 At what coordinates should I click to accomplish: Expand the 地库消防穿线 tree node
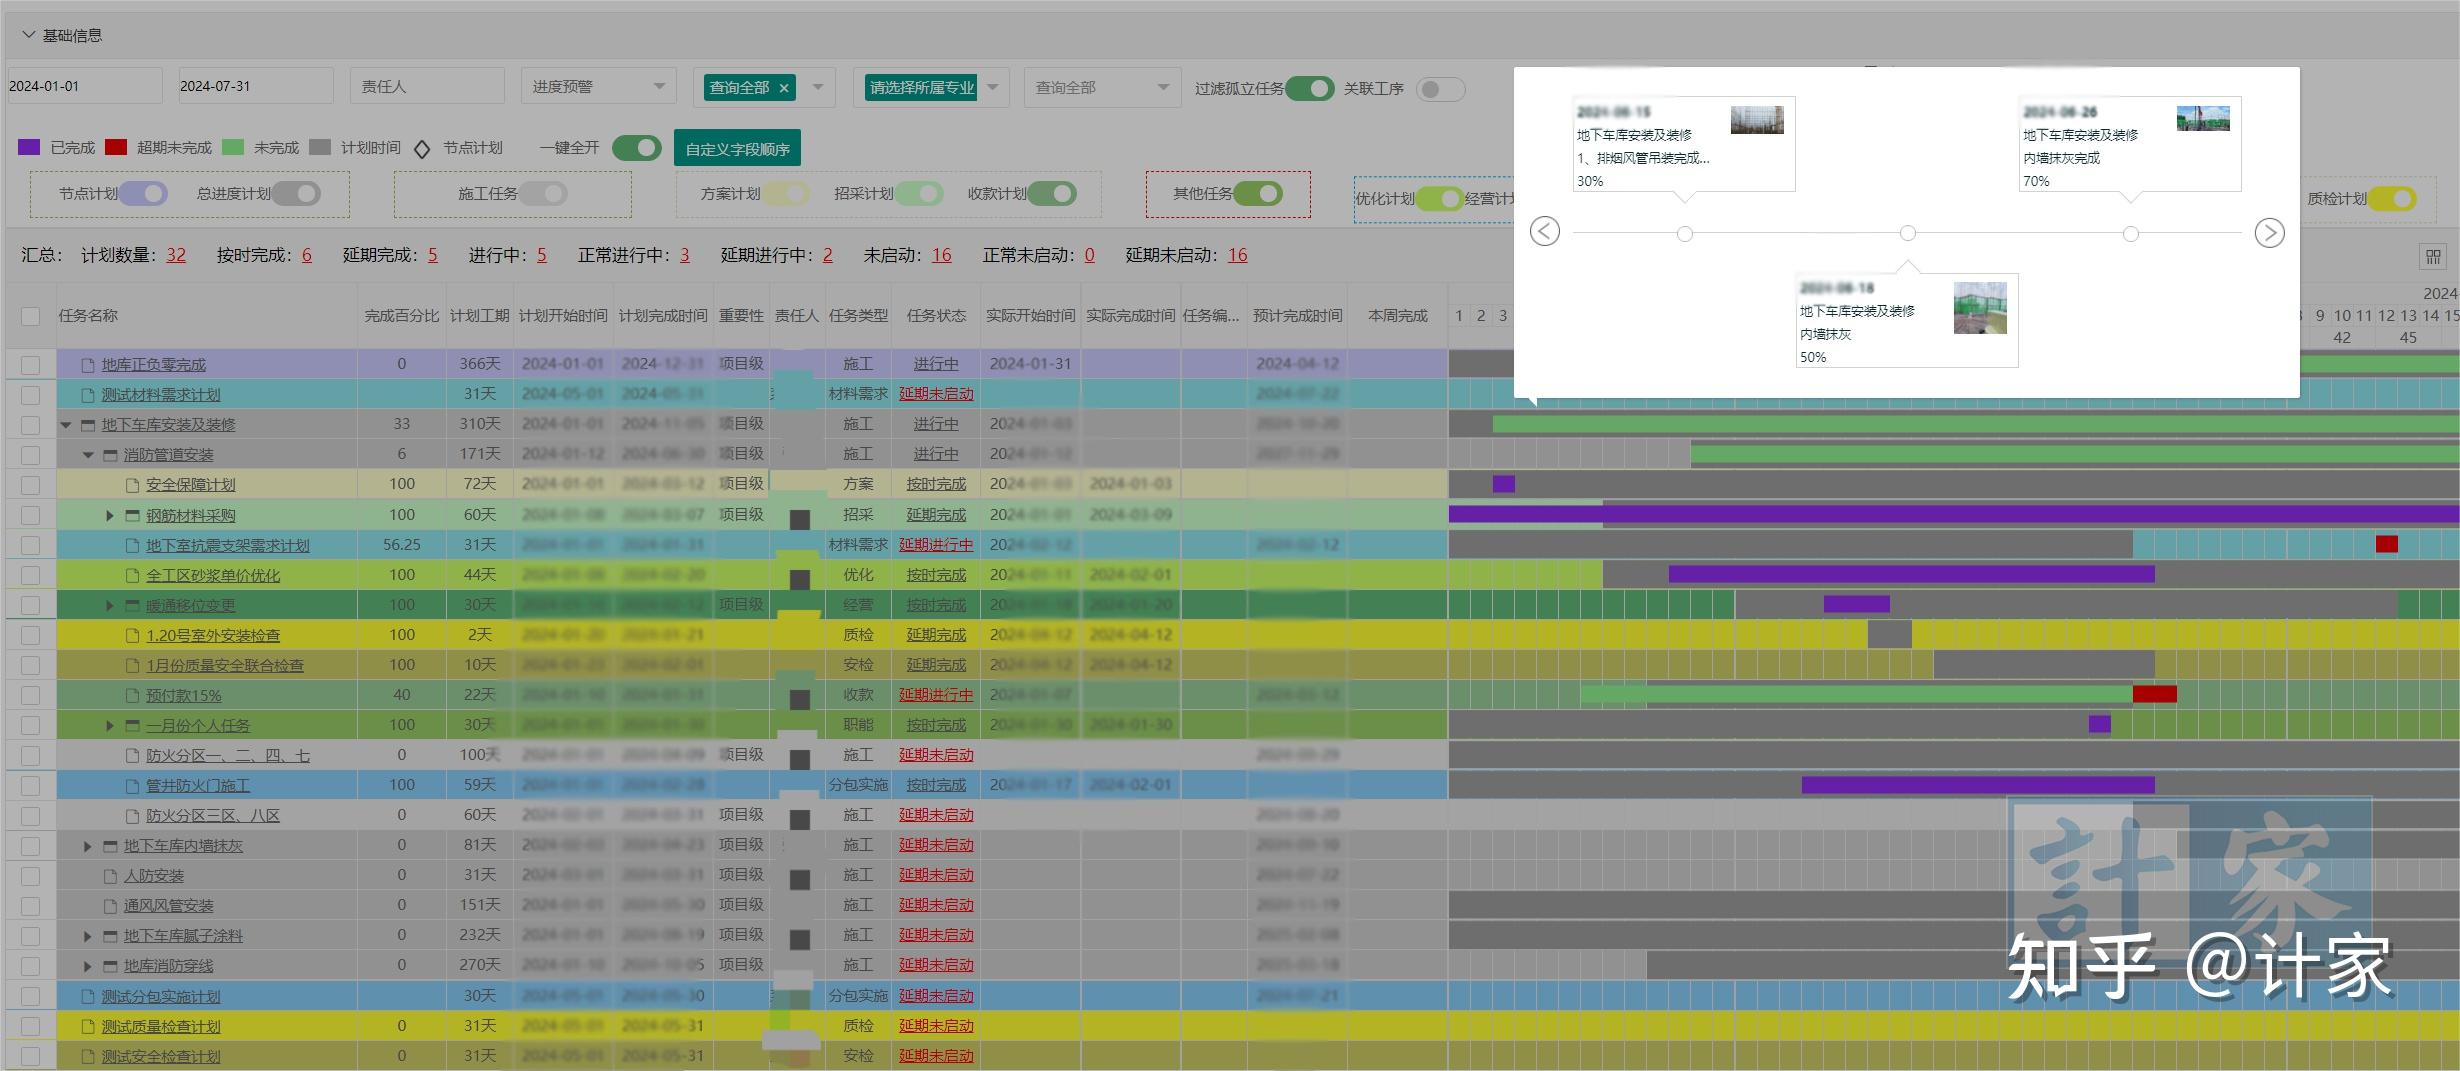click(x=88, y=966)
